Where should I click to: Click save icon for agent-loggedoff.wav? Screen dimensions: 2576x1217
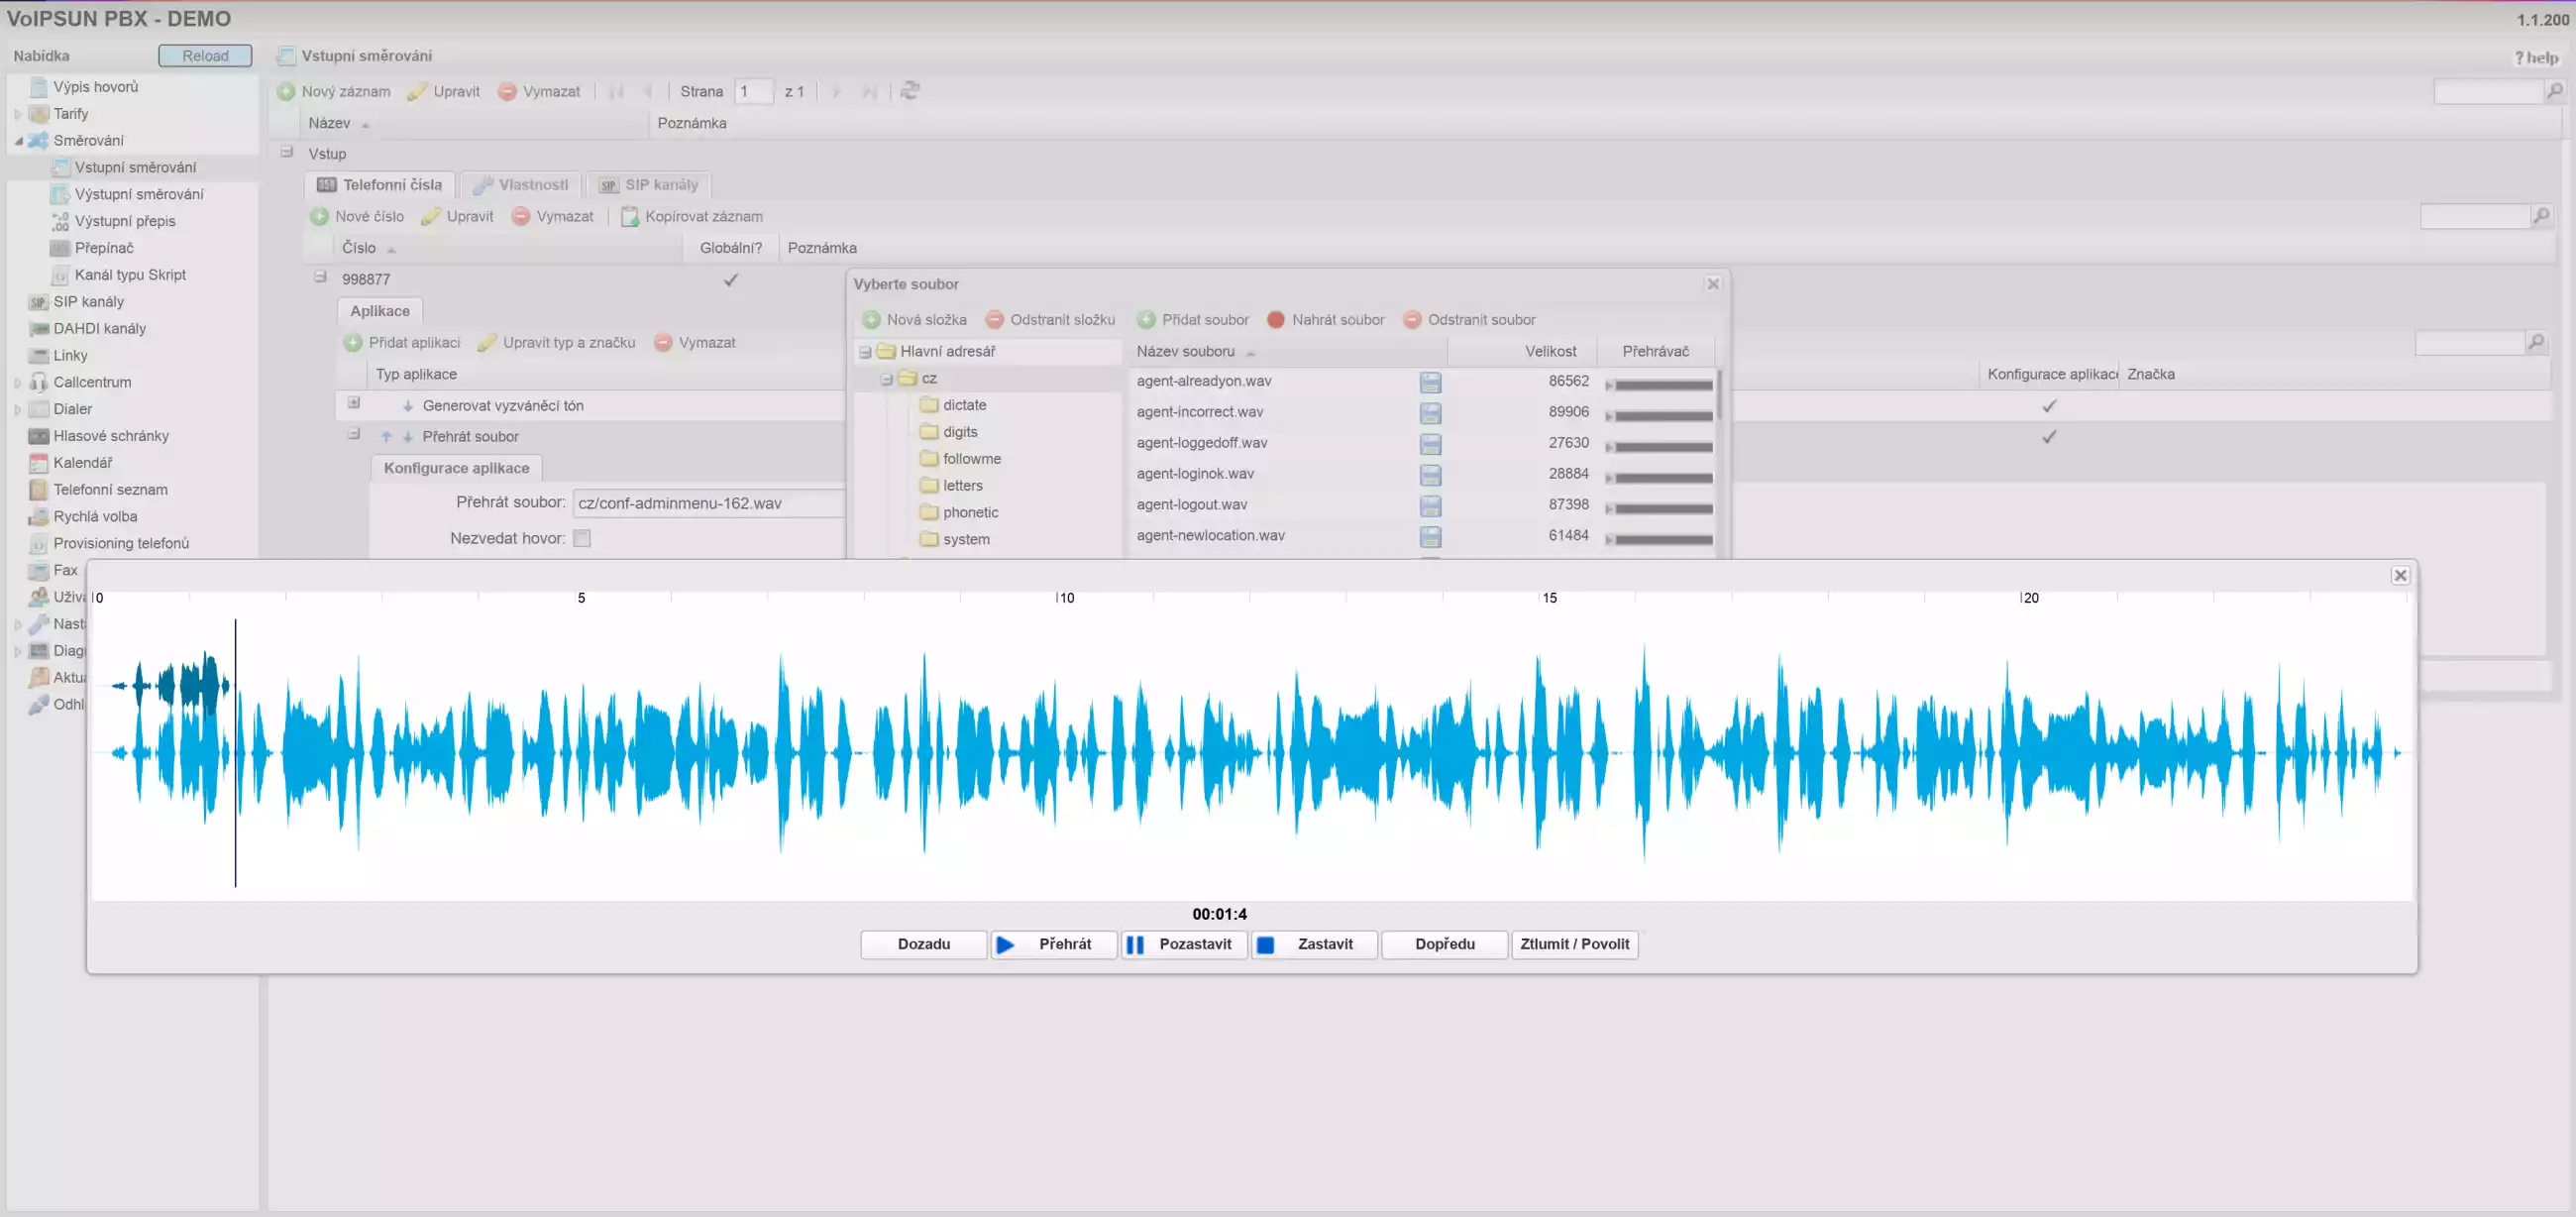click(x=1431, y=444)
